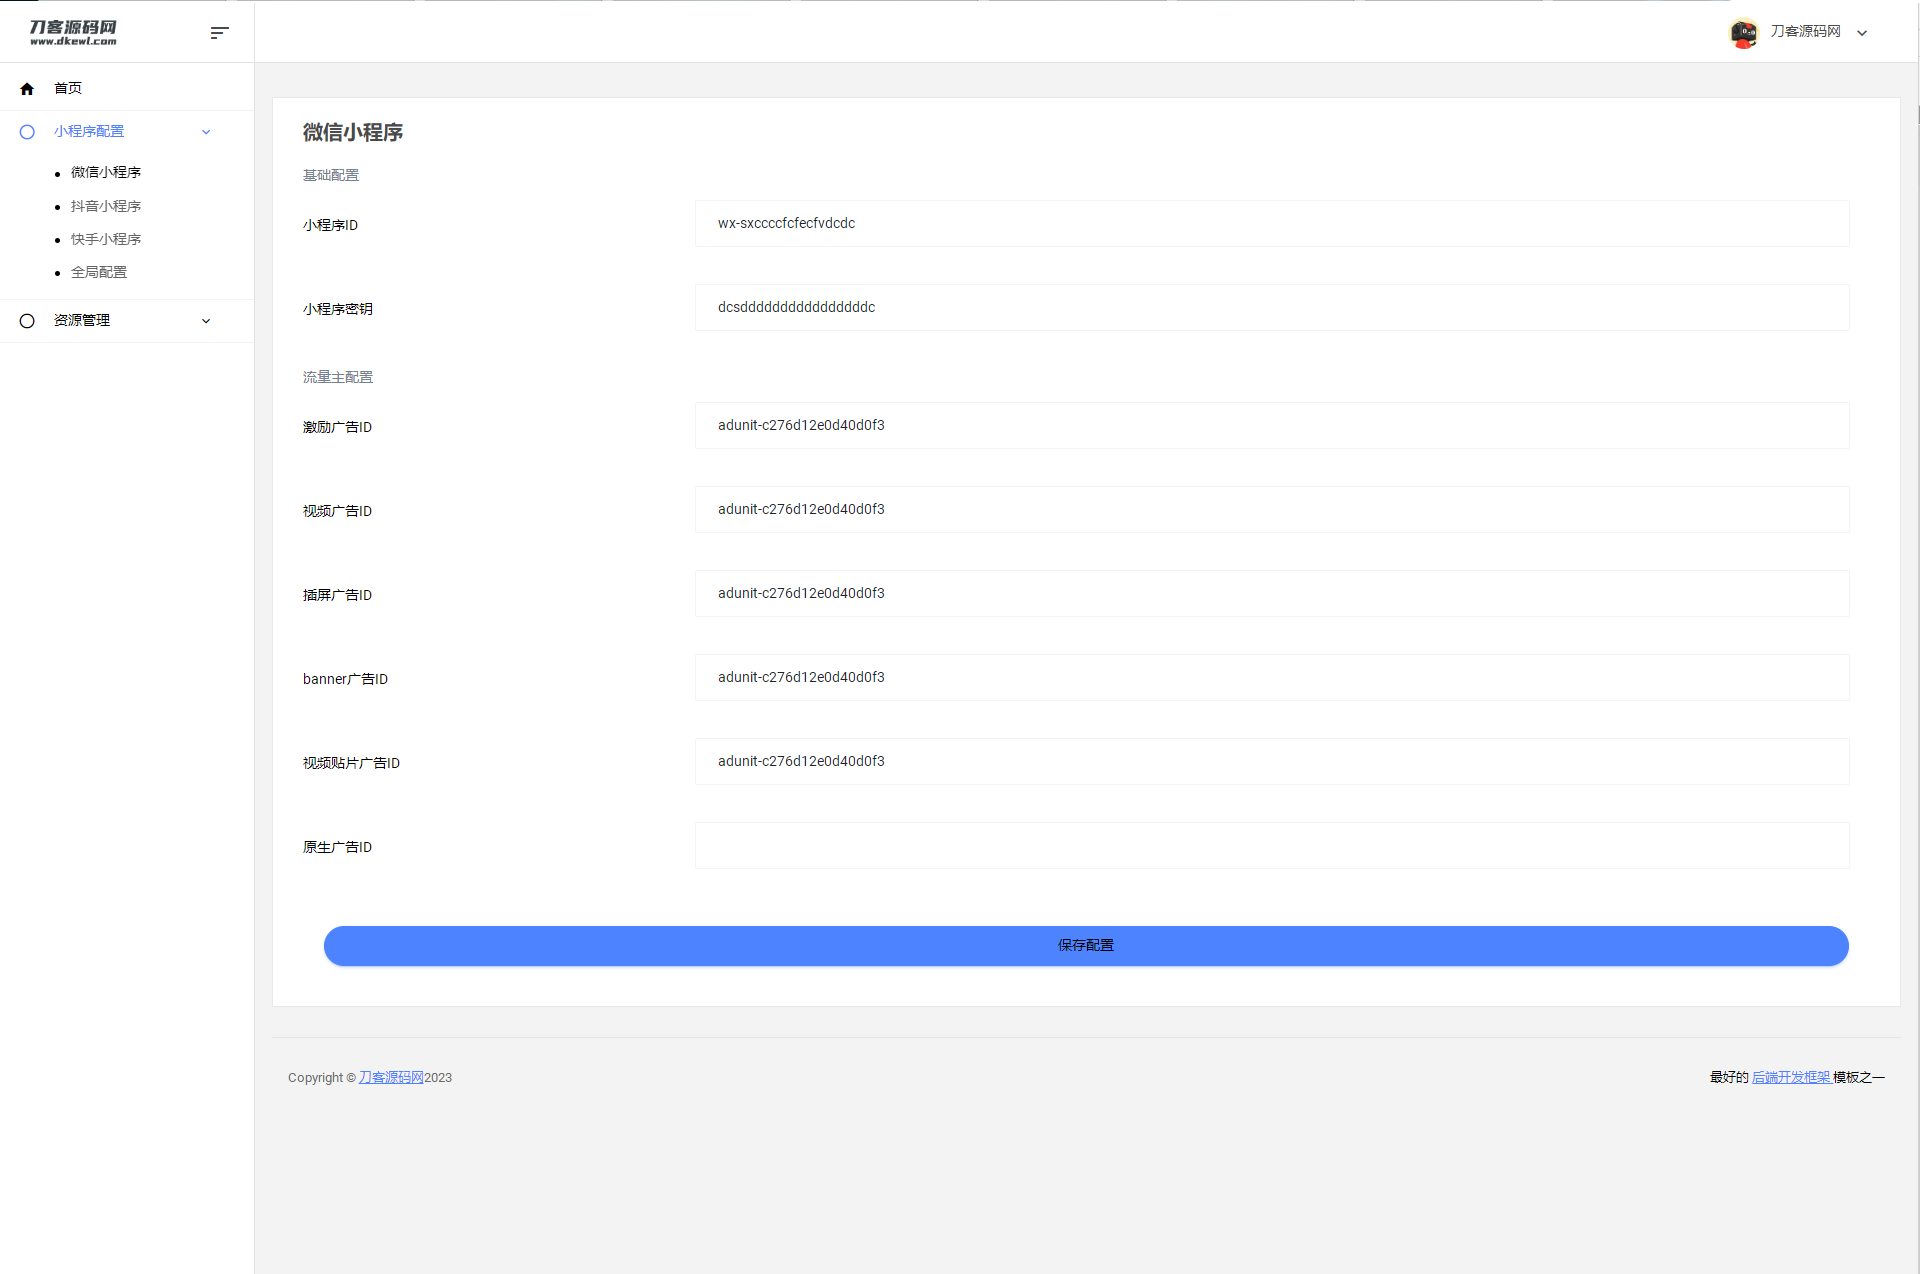This screenshot has height=1274, width=1920.
Task: Select 快手小程序 in the sidebar
Action: pyautogui.click(x=106, y=239)
